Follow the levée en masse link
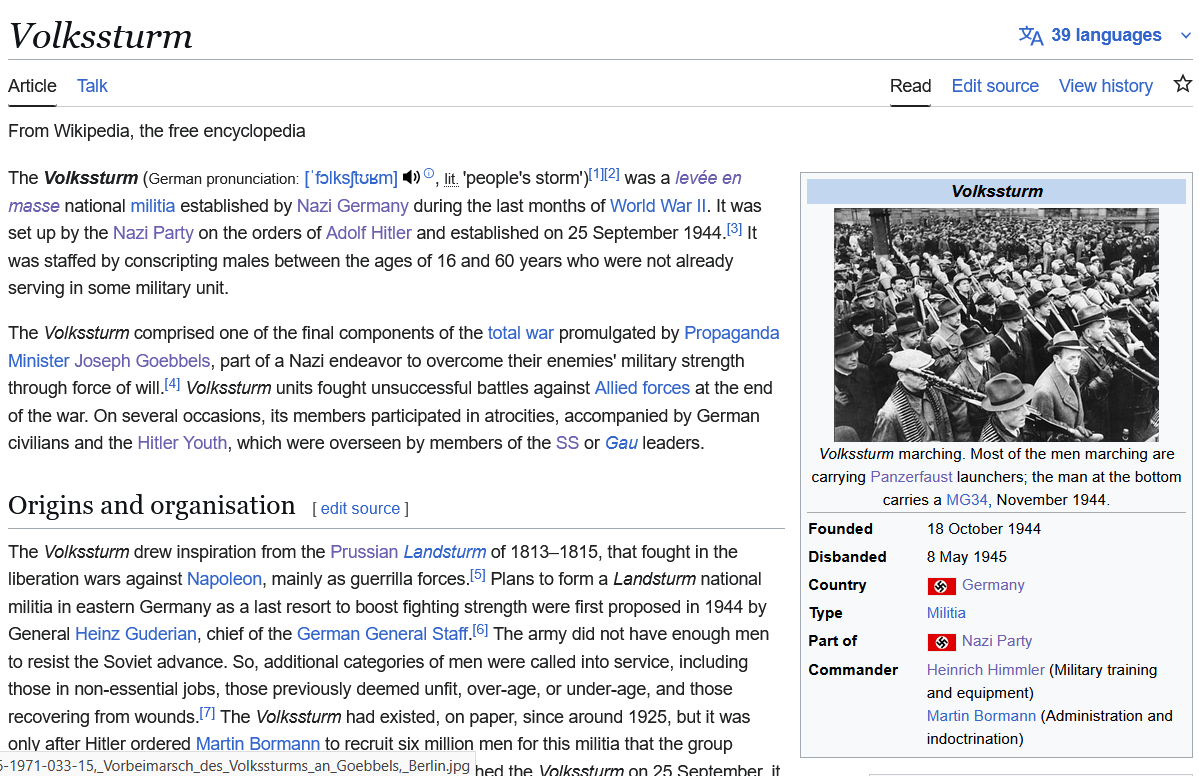This screenshot has width=1199, height=776. pos(708,178)
